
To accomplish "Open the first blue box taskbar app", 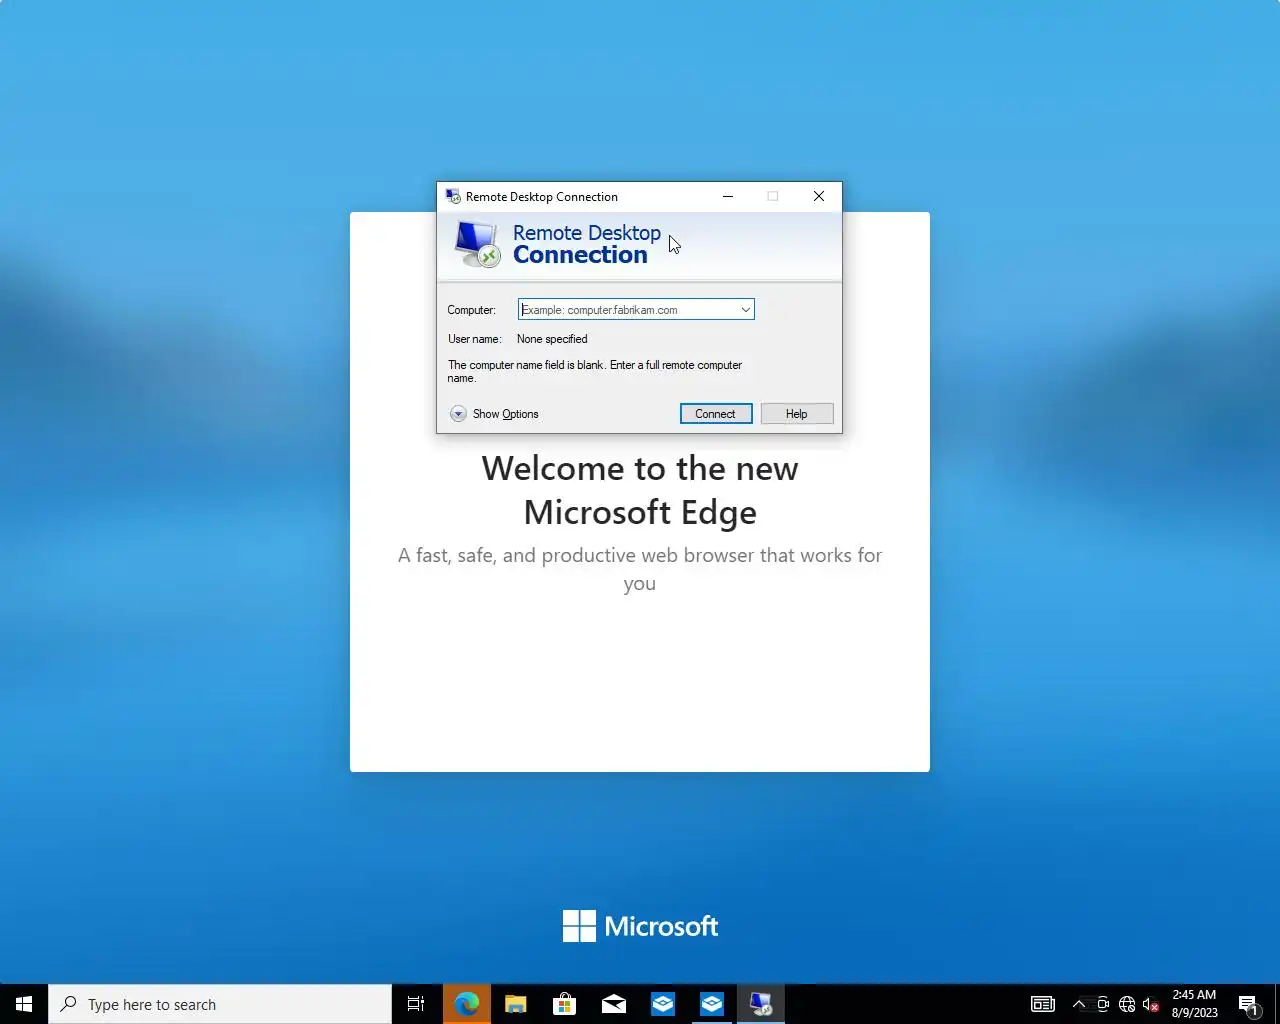I will tap(663, 1004).
